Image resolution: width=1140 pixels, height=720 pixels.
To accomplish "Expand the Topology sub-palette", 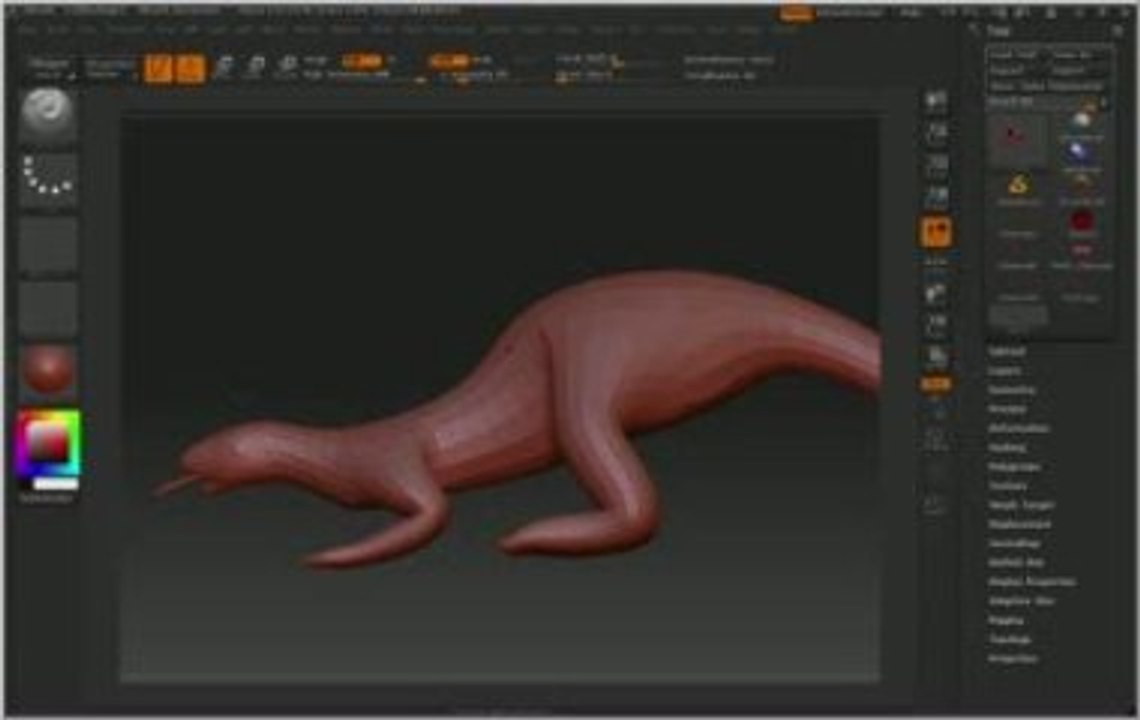I will (x=1009, y=639).
